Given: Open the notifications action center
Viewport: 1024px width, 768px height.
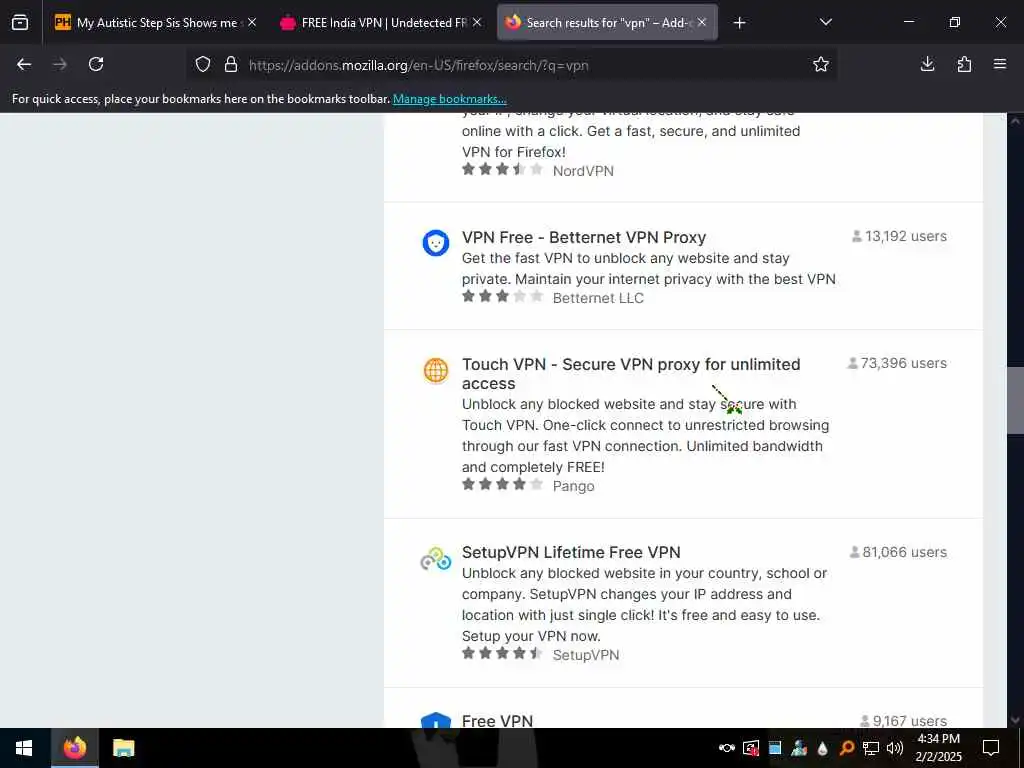Looking at the screenshot, I should pyautogui.click(x=991, y=748).
